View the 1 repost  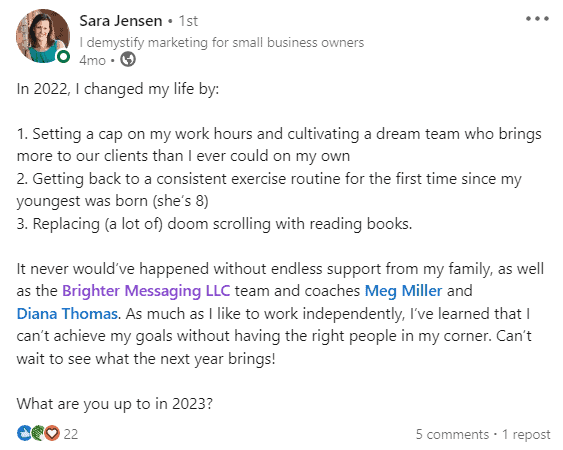click(526, 434)
